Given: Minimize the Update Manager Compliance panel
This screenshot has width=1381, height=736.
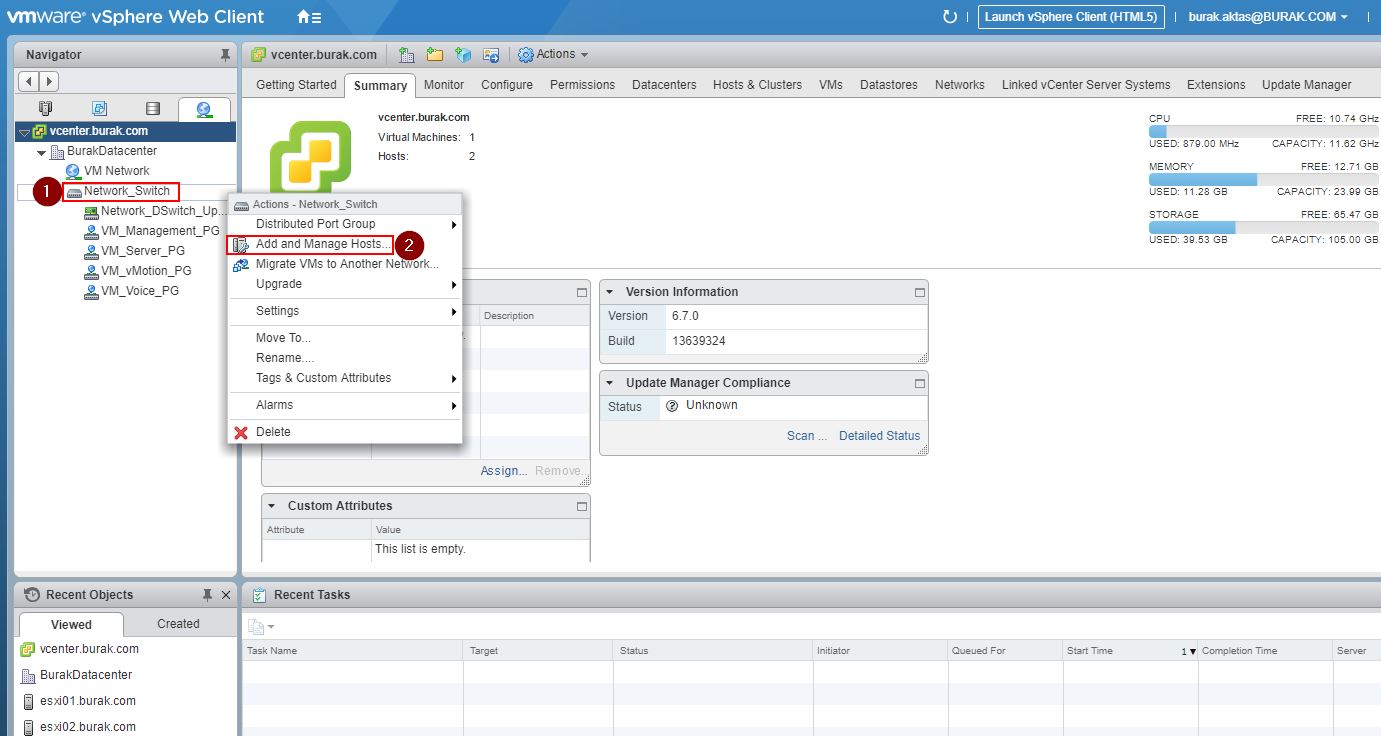Looking at the screenshot, I should (x=919, y=383).
